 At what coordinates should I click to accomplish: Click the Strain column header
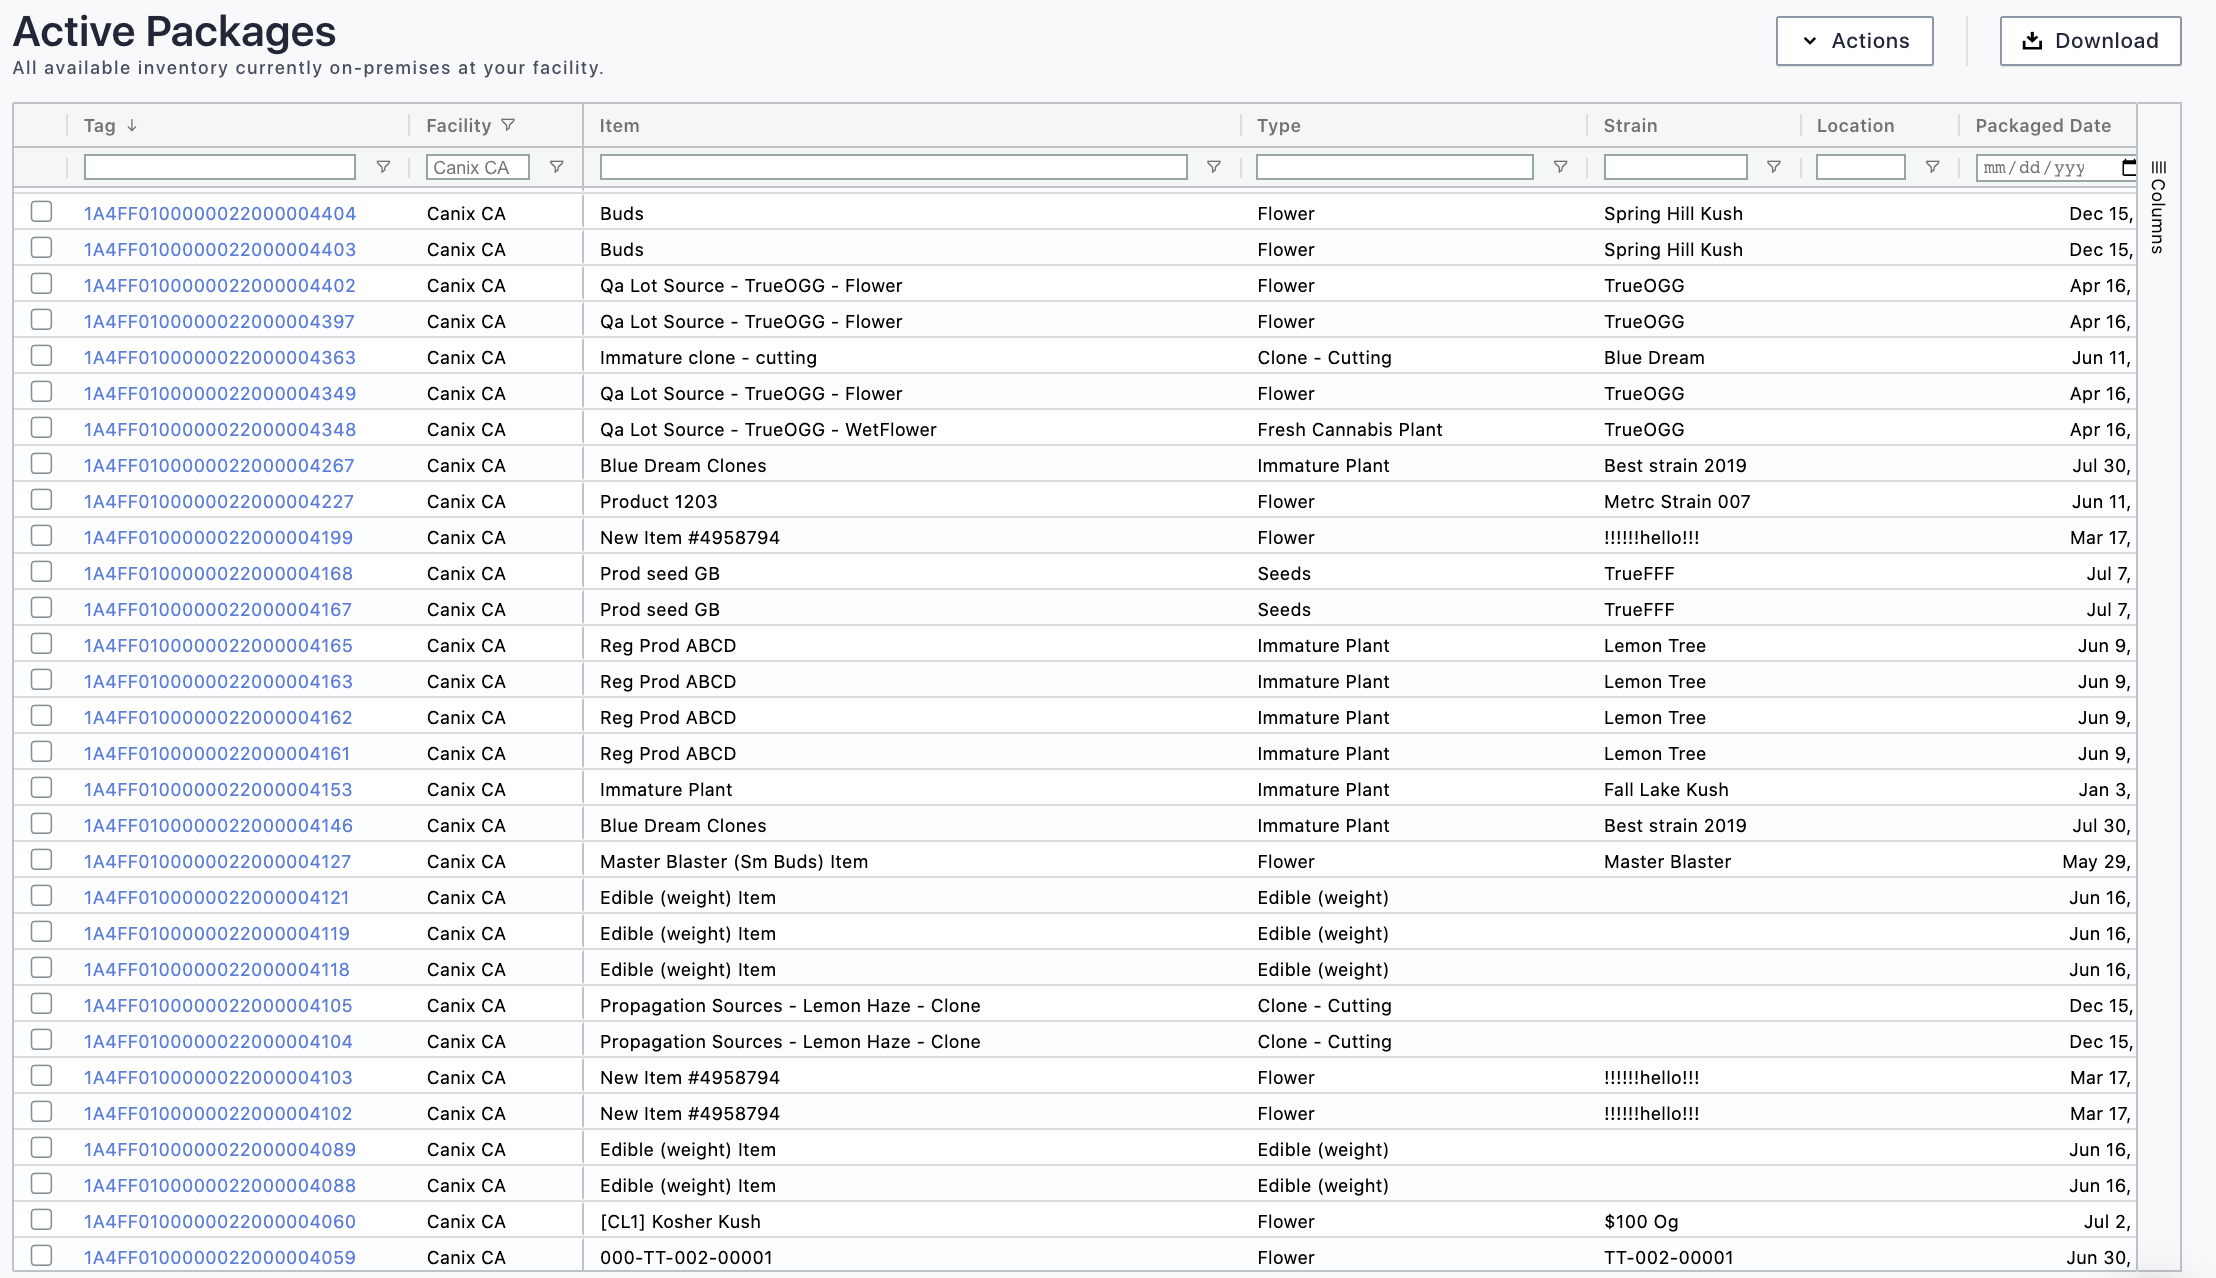coord(1630,125)
